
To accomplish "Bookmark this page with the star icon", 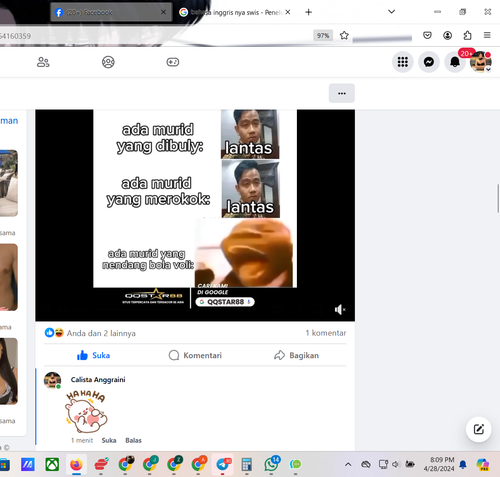I will pos(344,35).
